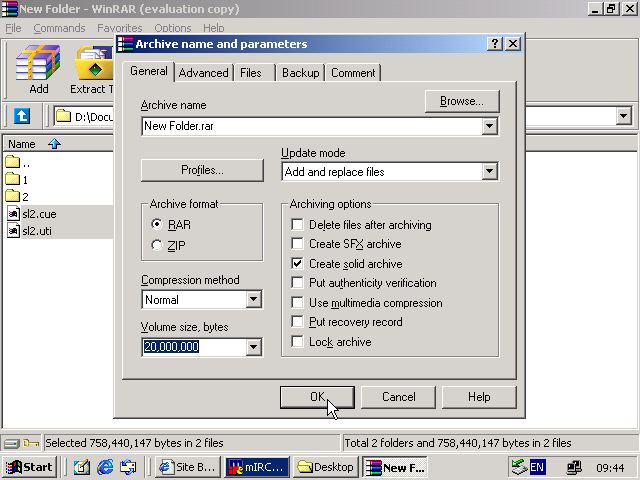The height and width of the screenshot is (480, 640).
Task: Click the Site B... taskbar button
Action: point(188,467)
